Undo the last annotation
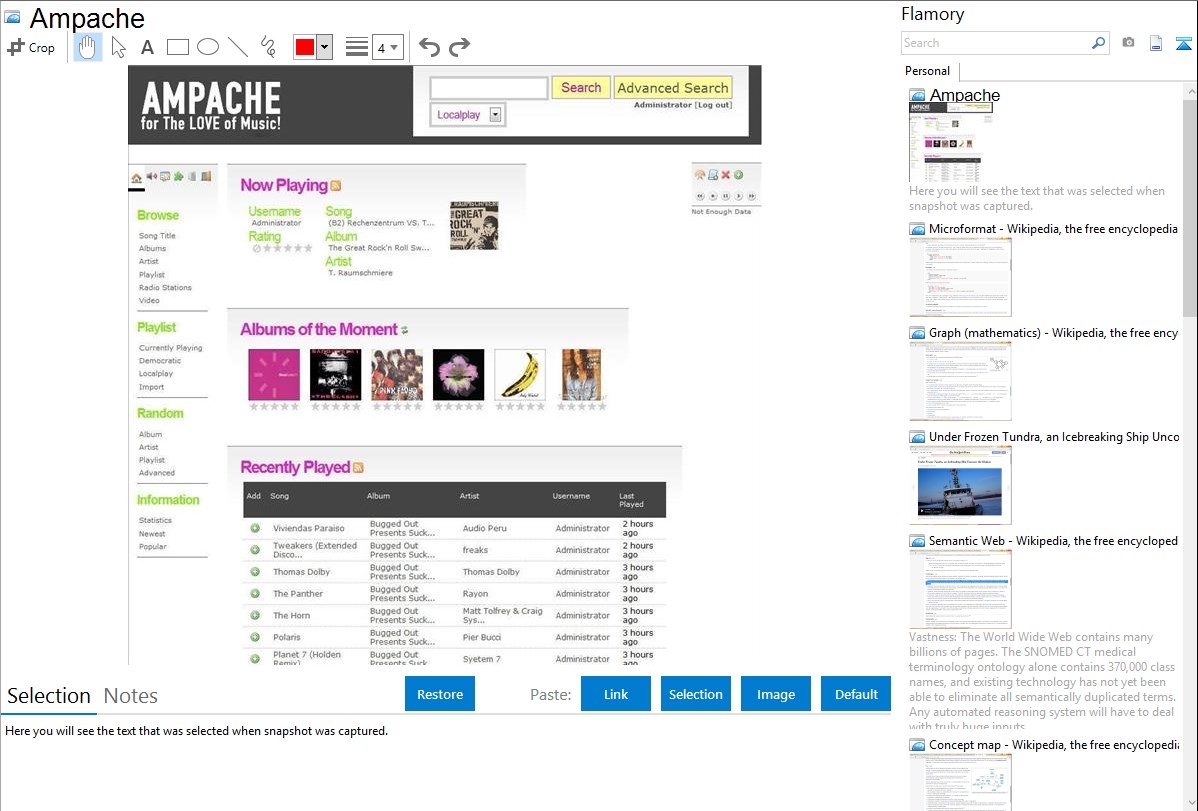The height and width of the screenshot is (811, 1198). [x=429, y=47]
